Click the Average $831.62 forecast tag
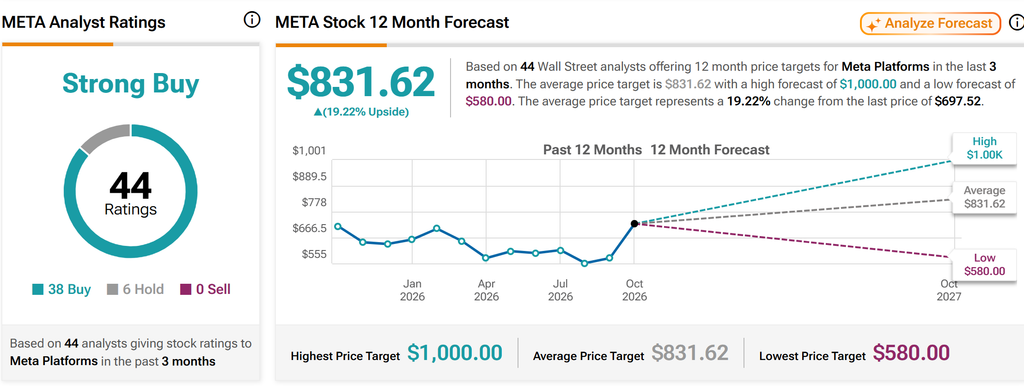This screenshot has height=391, width=1024. click(984, 197)
